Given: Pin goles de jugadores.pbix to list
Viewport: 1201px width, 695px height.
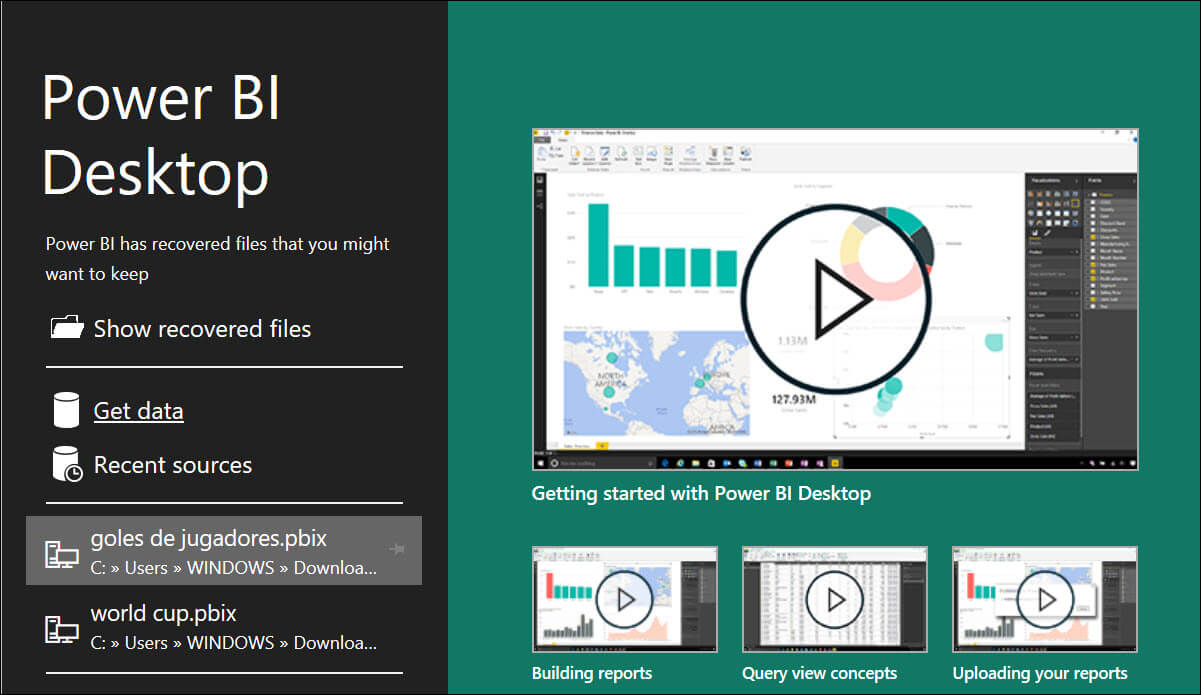Looking at the screenshot, I should tap(396, 549).
